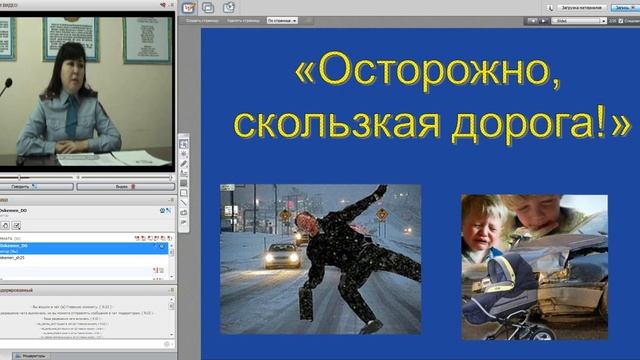Open the polling response icon
Viewport: 640px width, 360px height.
click(16, 225)
